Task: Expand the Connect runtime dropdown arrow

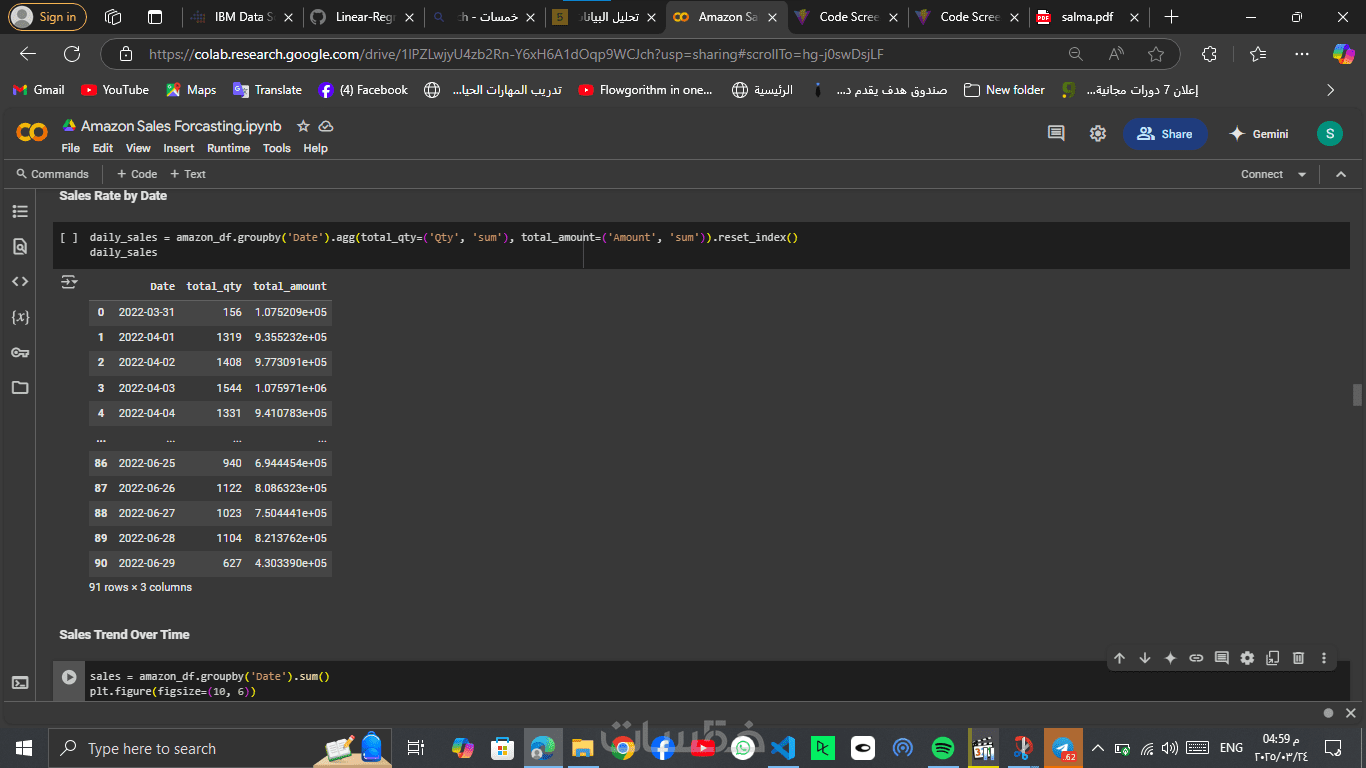Action: coord(1302,174)
